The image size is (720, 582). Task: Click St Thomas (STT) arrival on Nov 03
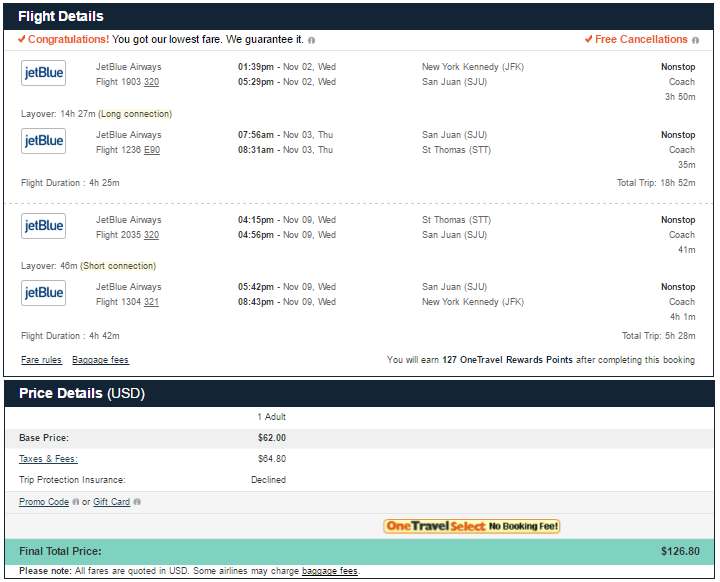click(x=456, y=150)
